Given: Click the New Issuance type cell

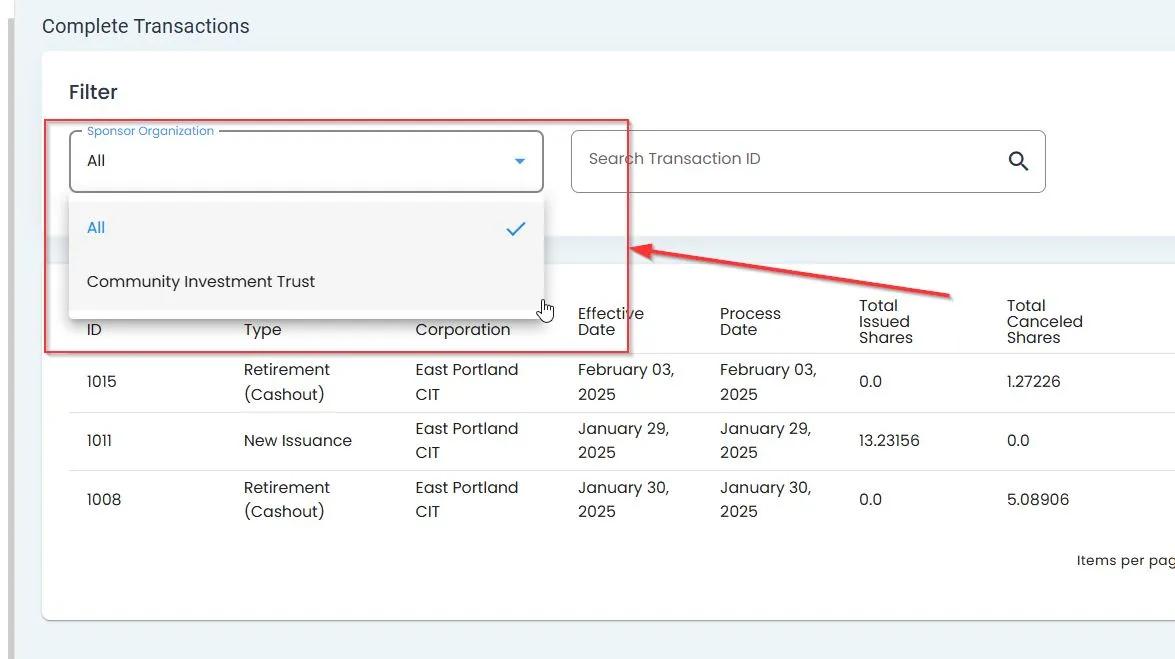Looking at the screenshot, I should tap(298, 441).
